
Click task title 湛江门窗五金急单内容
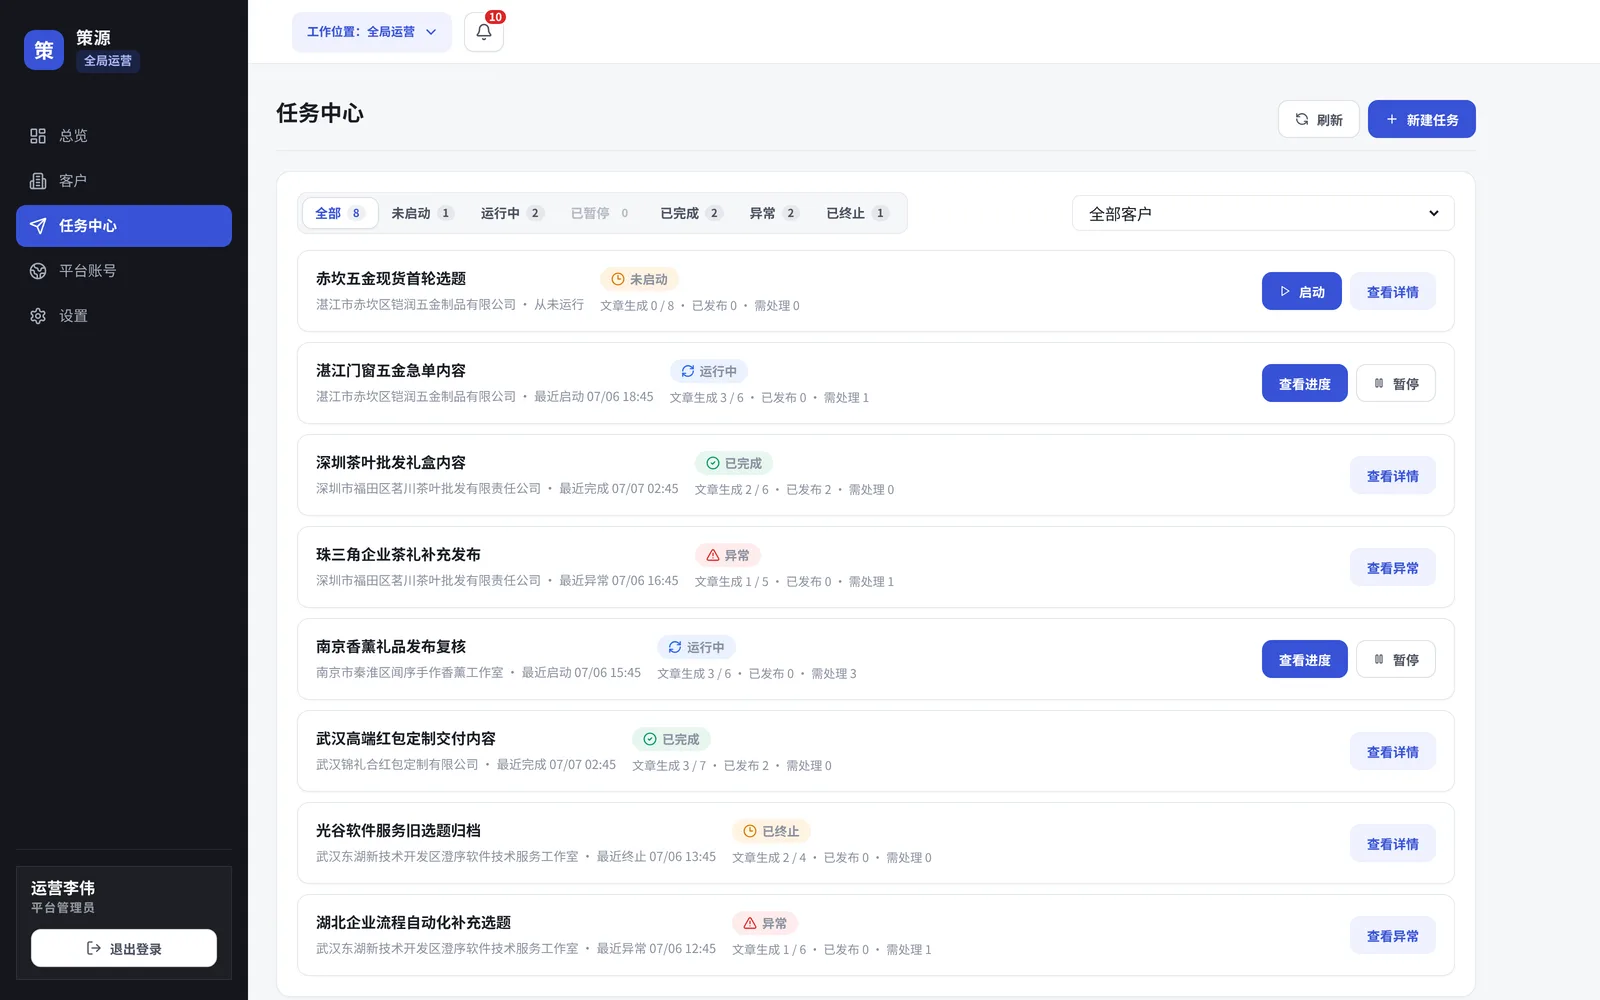click(x=391, y=371)
